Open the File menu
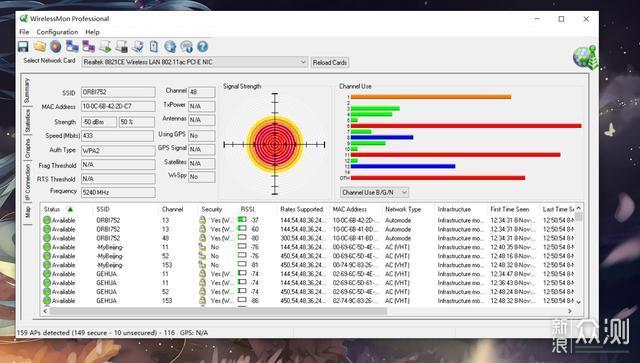This screenshot has height=363, width=640. 24,32
